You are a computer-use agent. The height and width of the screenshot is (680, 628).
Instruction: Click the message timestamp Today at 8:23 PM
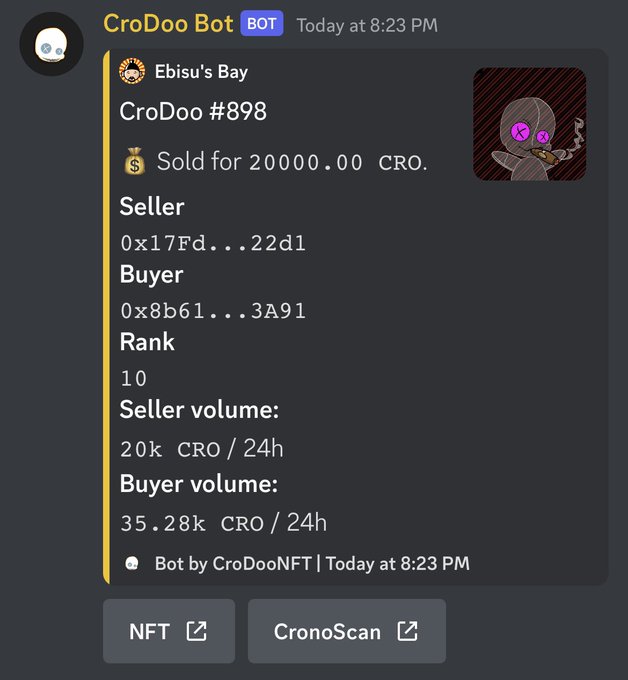(367, 25)
